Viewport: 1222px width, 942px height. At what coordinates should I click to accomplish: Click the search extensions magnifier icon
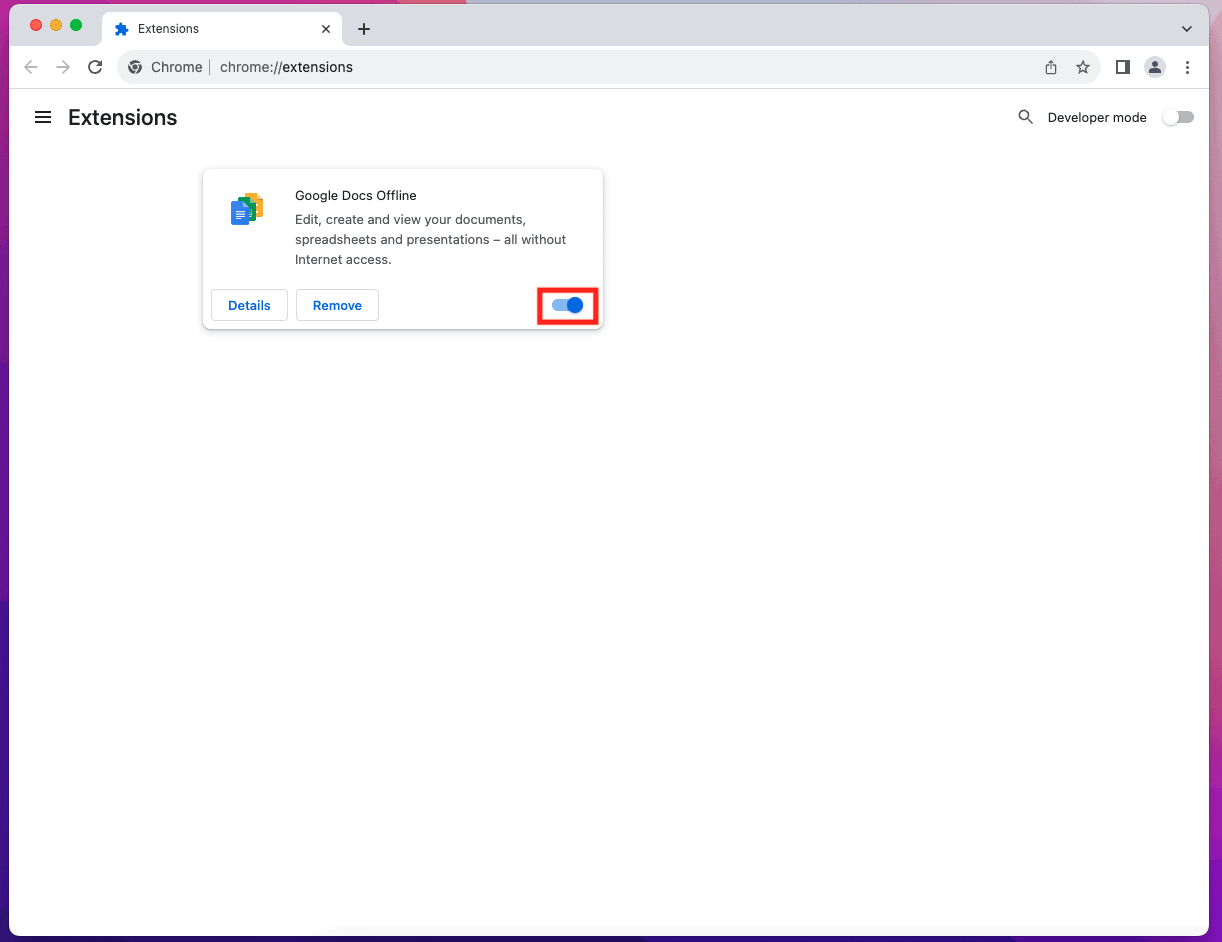point(1025,117)
